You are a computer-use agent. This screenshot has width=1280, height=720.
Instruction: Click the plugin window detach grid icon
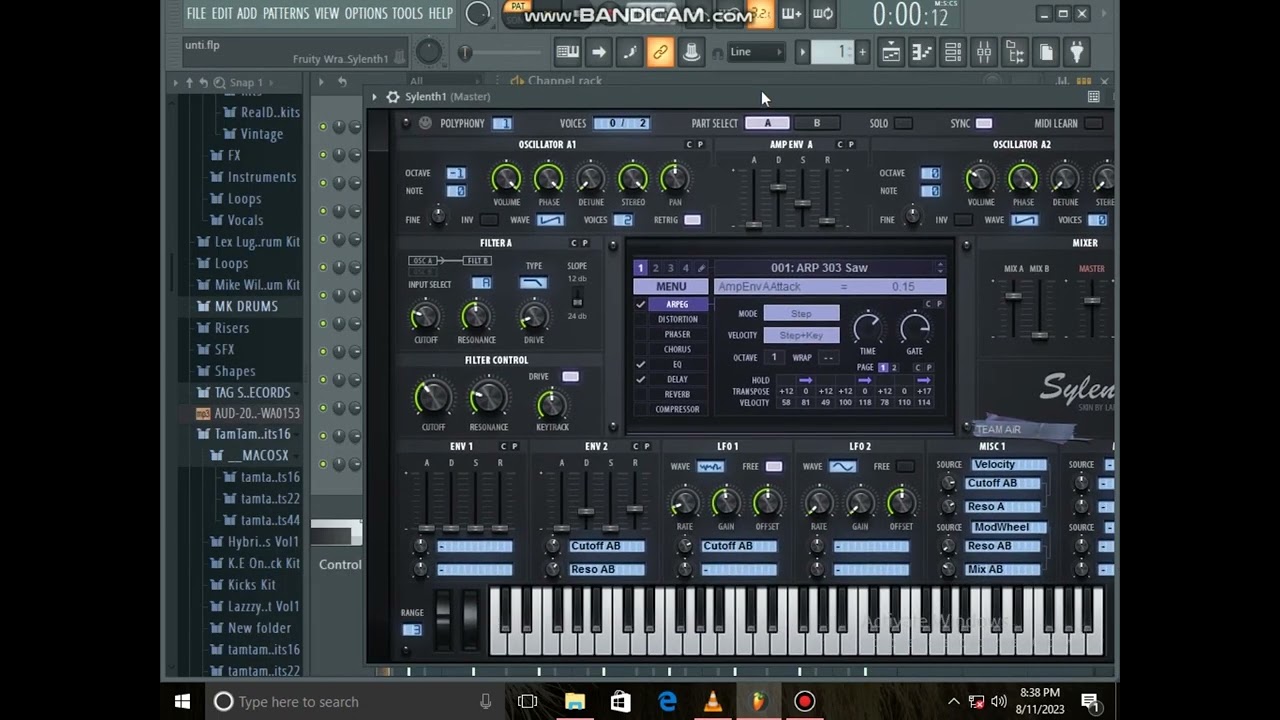click(x=1093, y=97)
